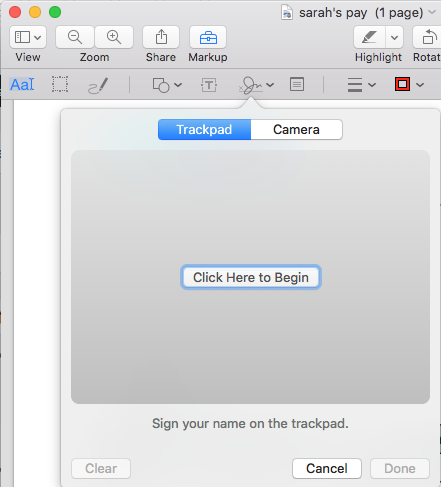Image resolution: width=441 pixels, height=487 pixels.
Task: Switch to the Camera tab
Action: [296, 130]
